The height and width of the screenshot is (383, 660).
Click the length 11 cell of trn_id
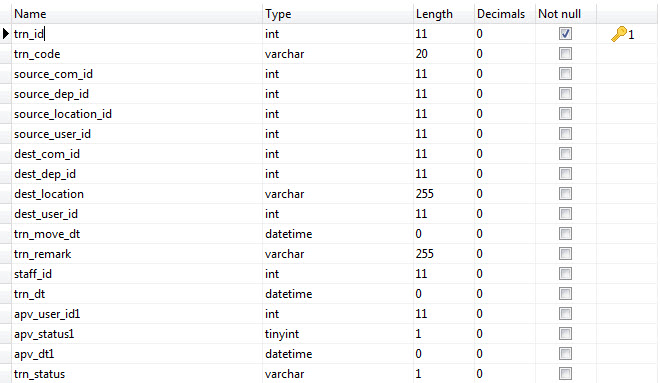(444, 34)
